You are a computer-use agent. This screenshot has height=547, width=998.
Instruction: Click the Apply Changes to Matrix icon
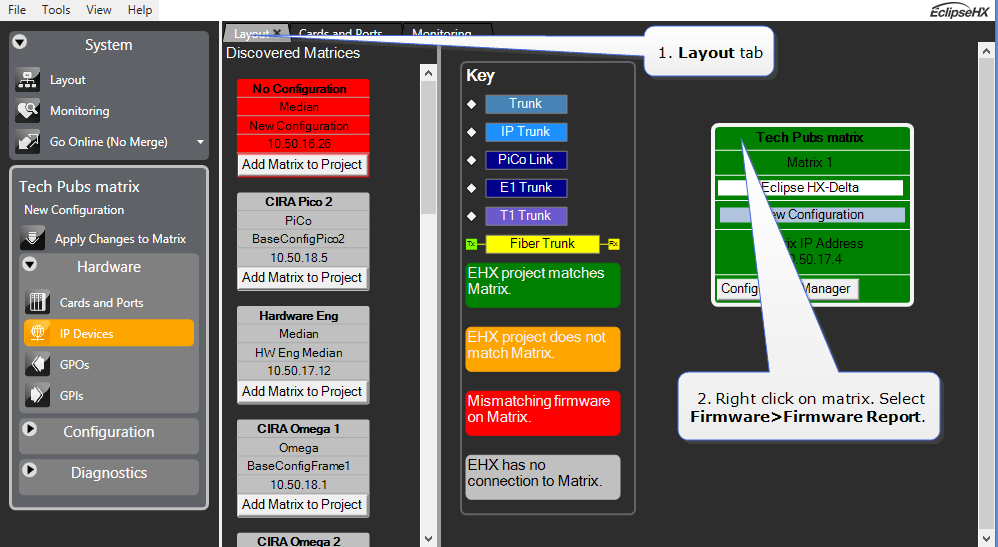point(34,239)
